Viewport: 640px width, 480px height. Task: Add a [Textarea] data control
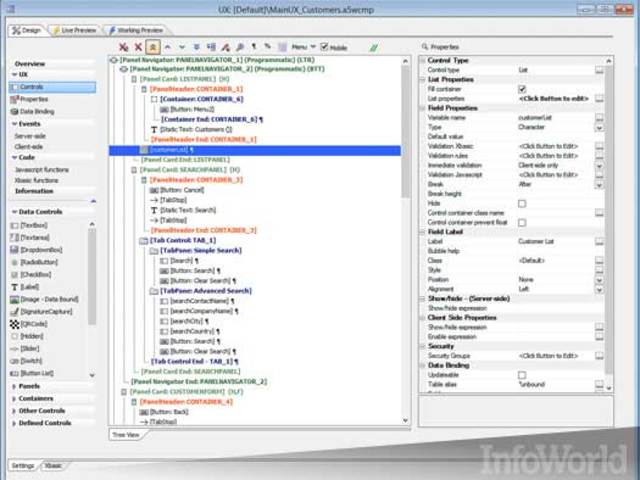(x=30, y=238)
